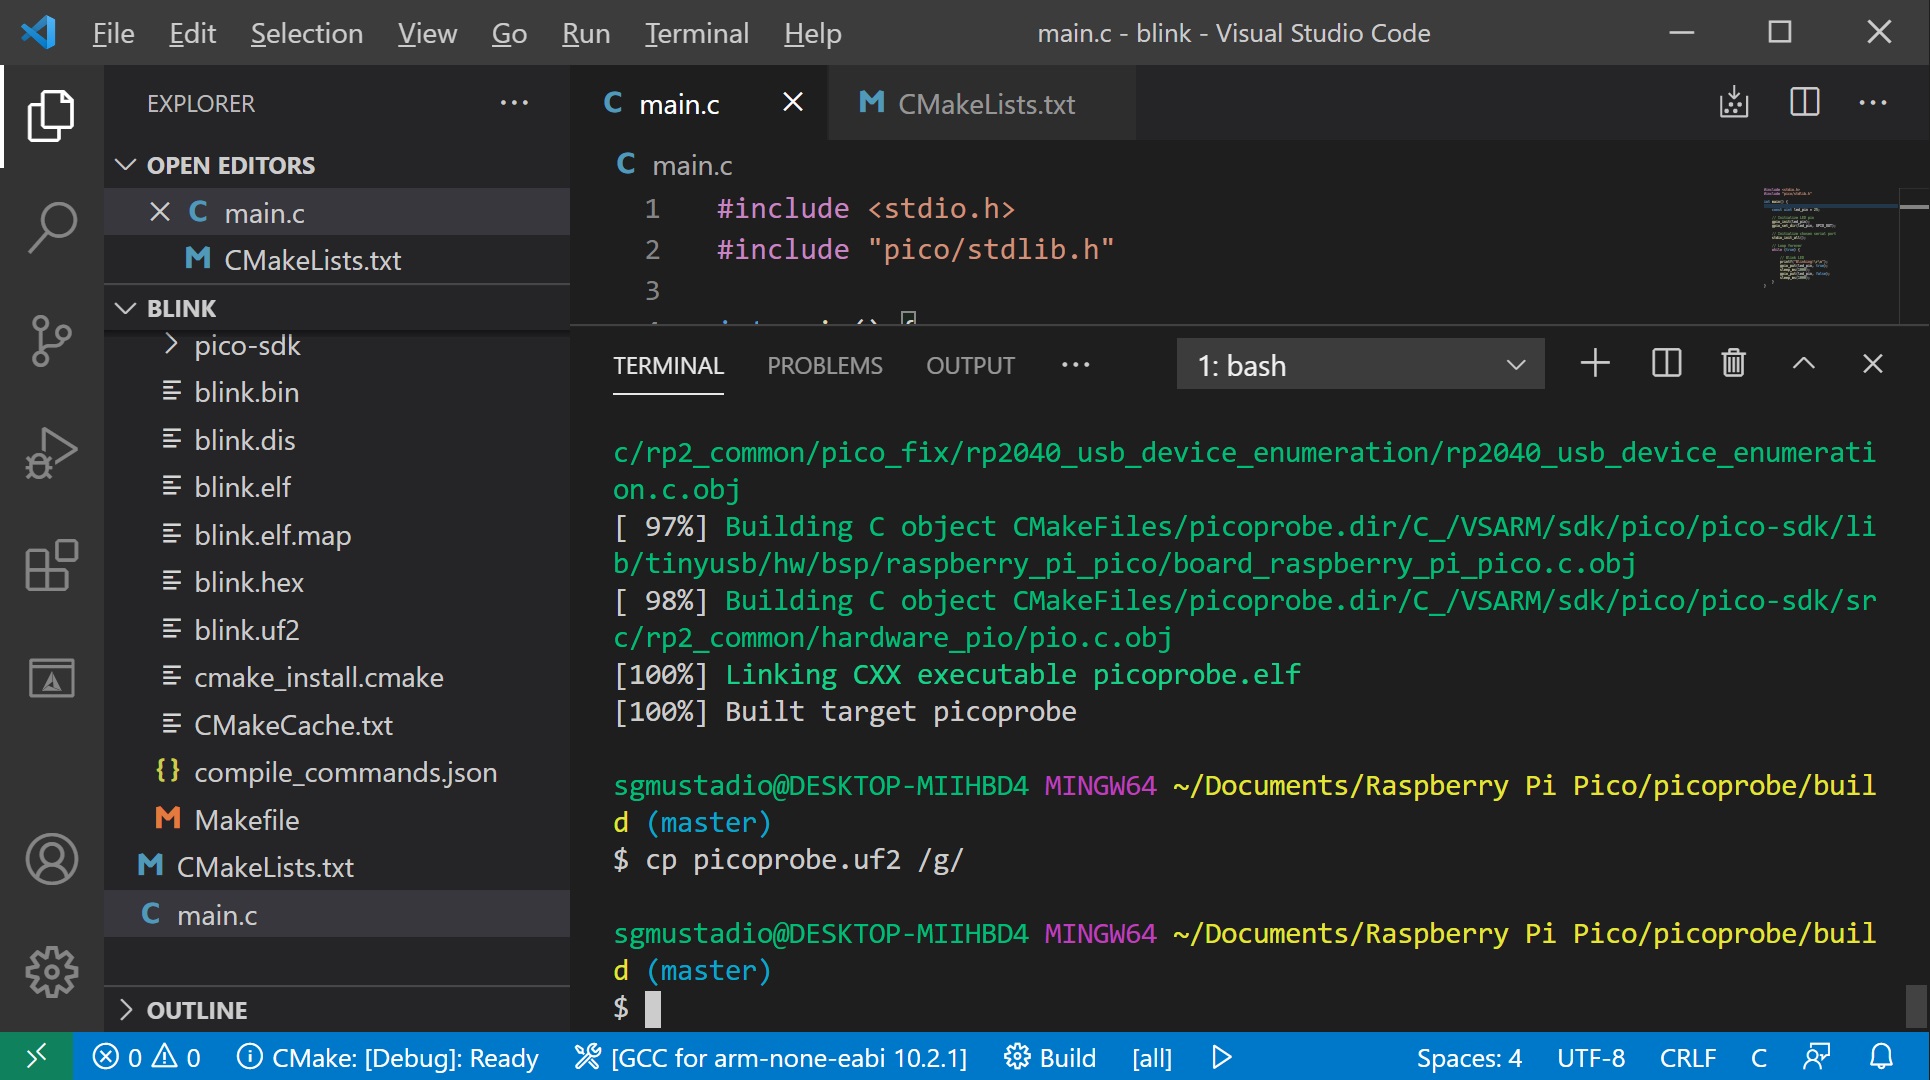Toggle notifications bell in status bar
This screenshot has width=1930, height=1080.
click(x=1881, y=1057)
